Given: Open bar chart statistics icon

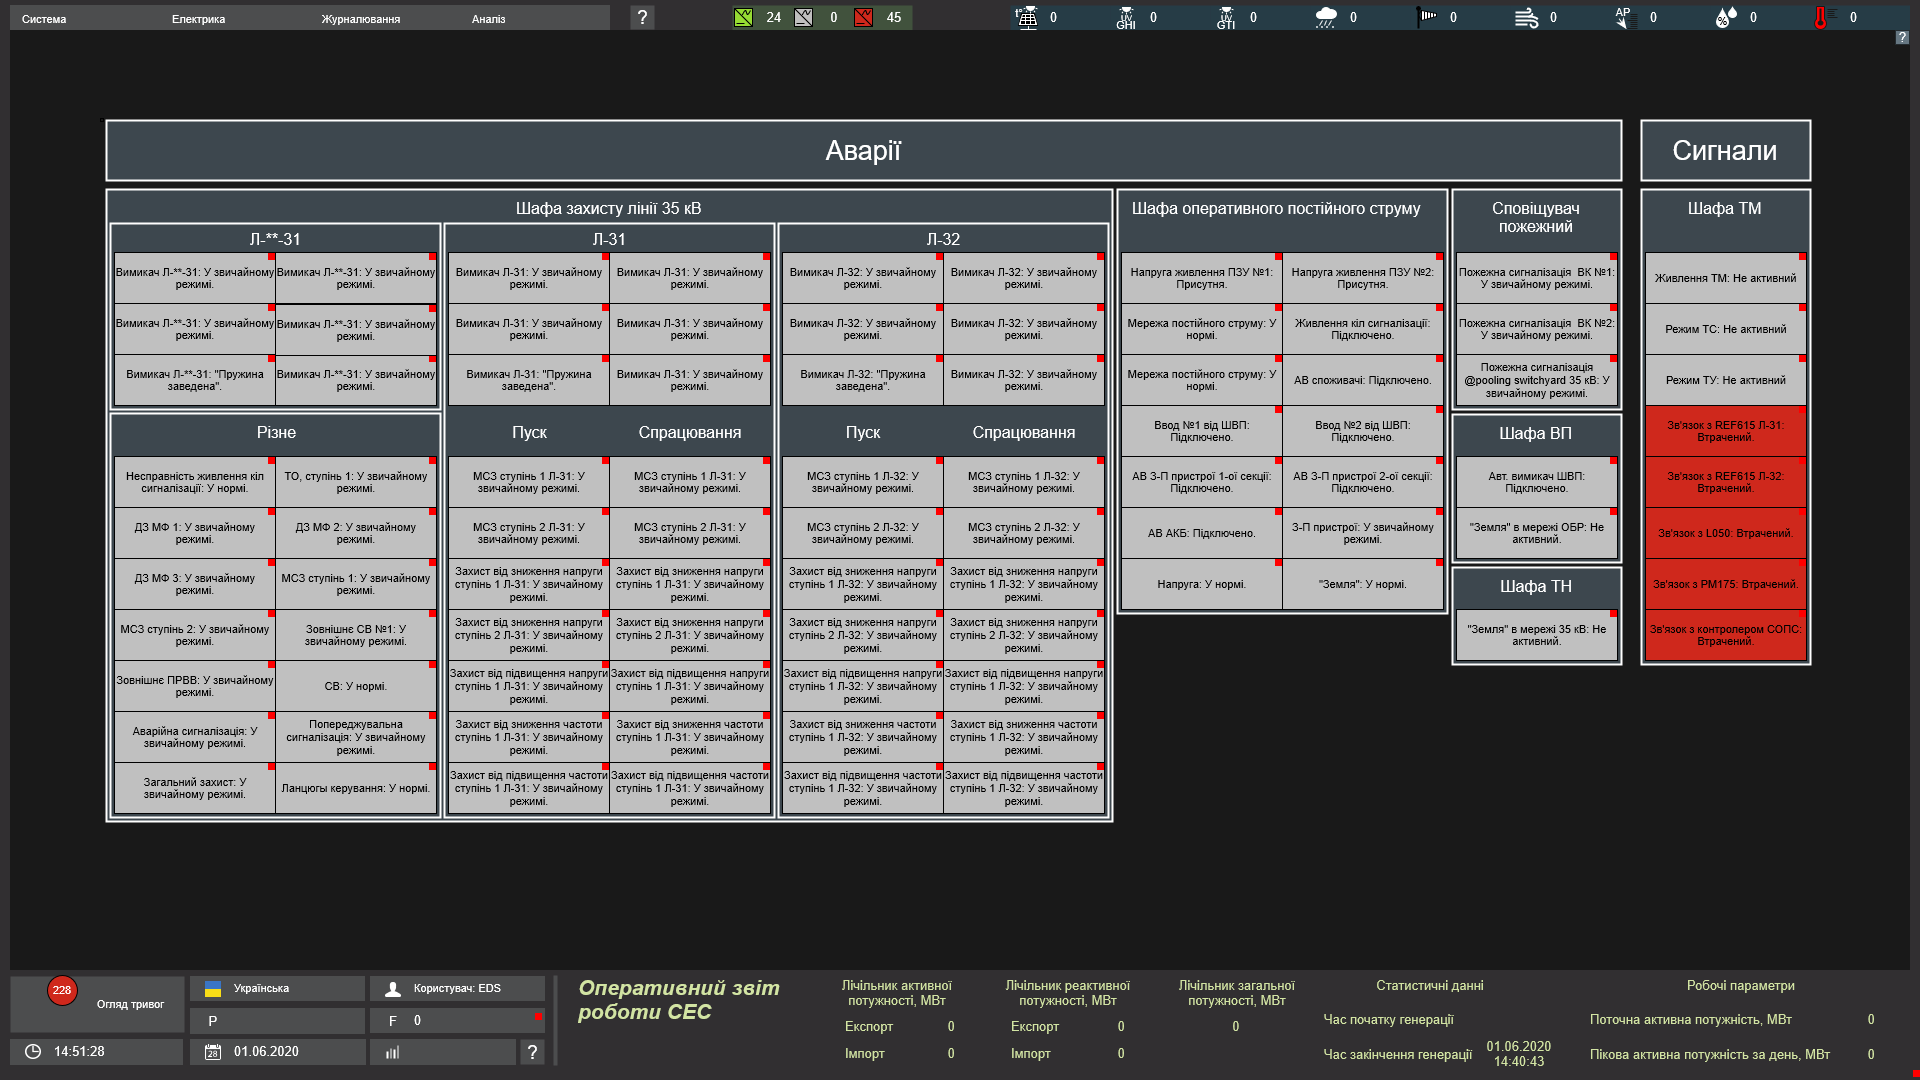Looking at the screenshot, I should tap(393, 1052).
